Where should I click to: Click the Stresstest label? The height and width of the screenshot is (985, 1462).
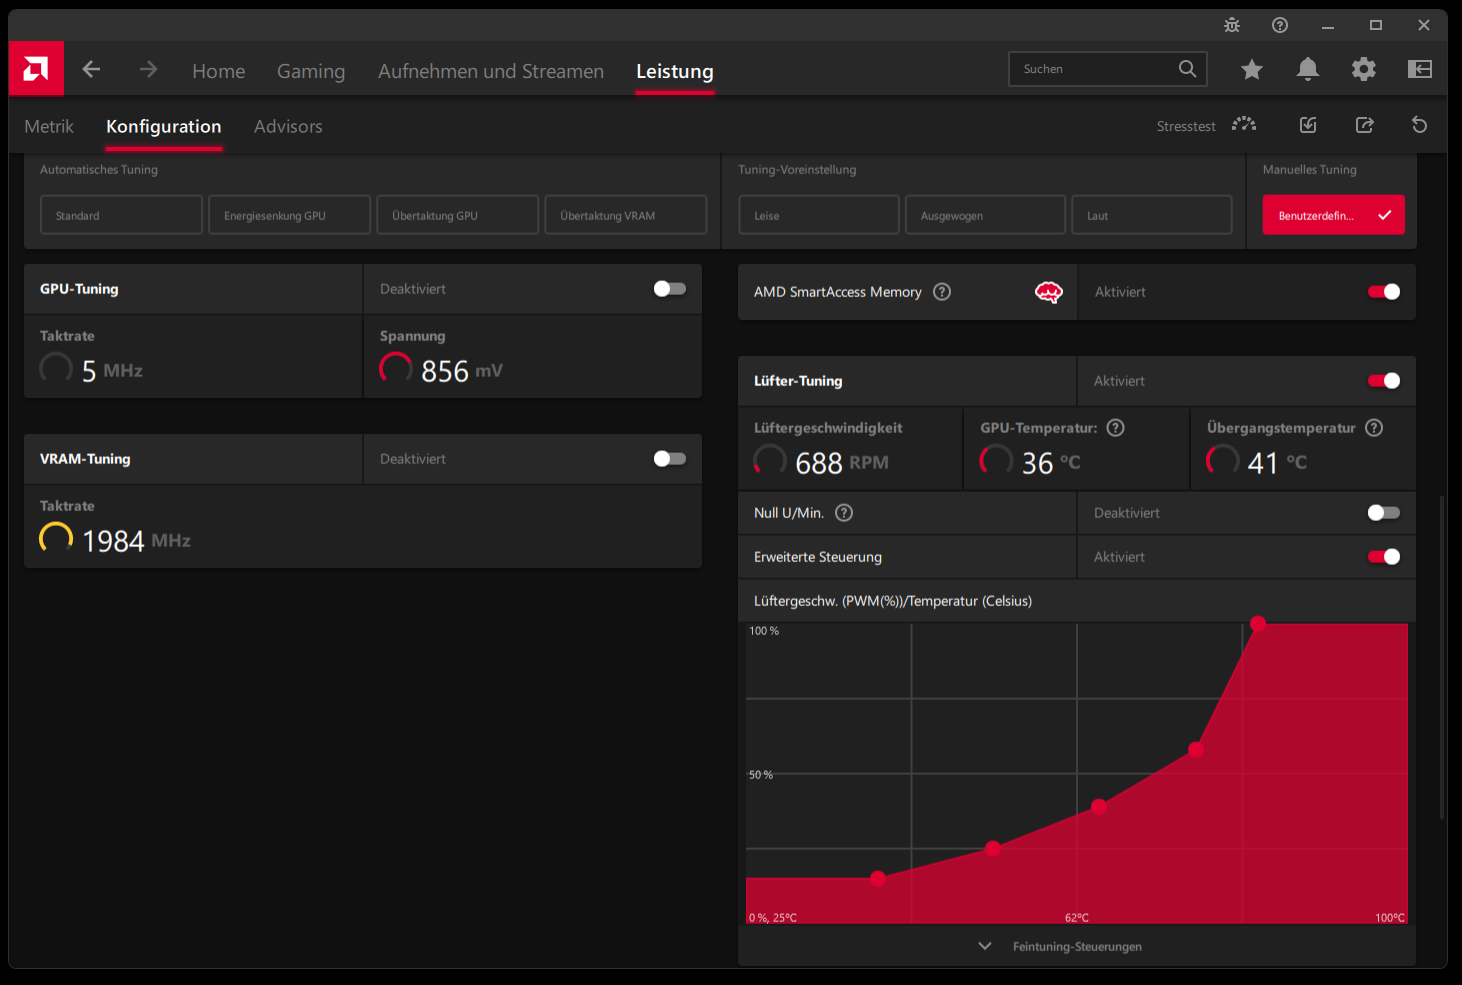1186,126
